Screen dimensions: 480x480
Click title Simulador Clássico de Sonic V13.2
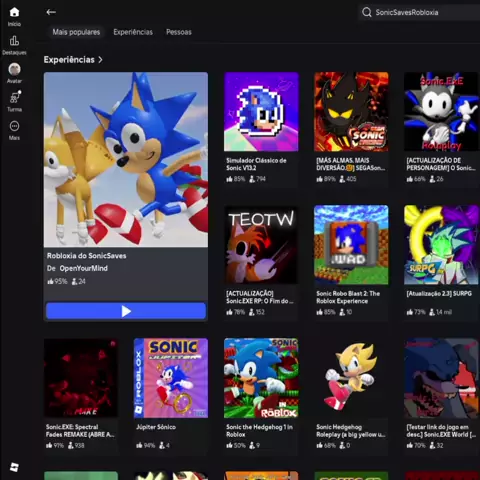point(256,164)
